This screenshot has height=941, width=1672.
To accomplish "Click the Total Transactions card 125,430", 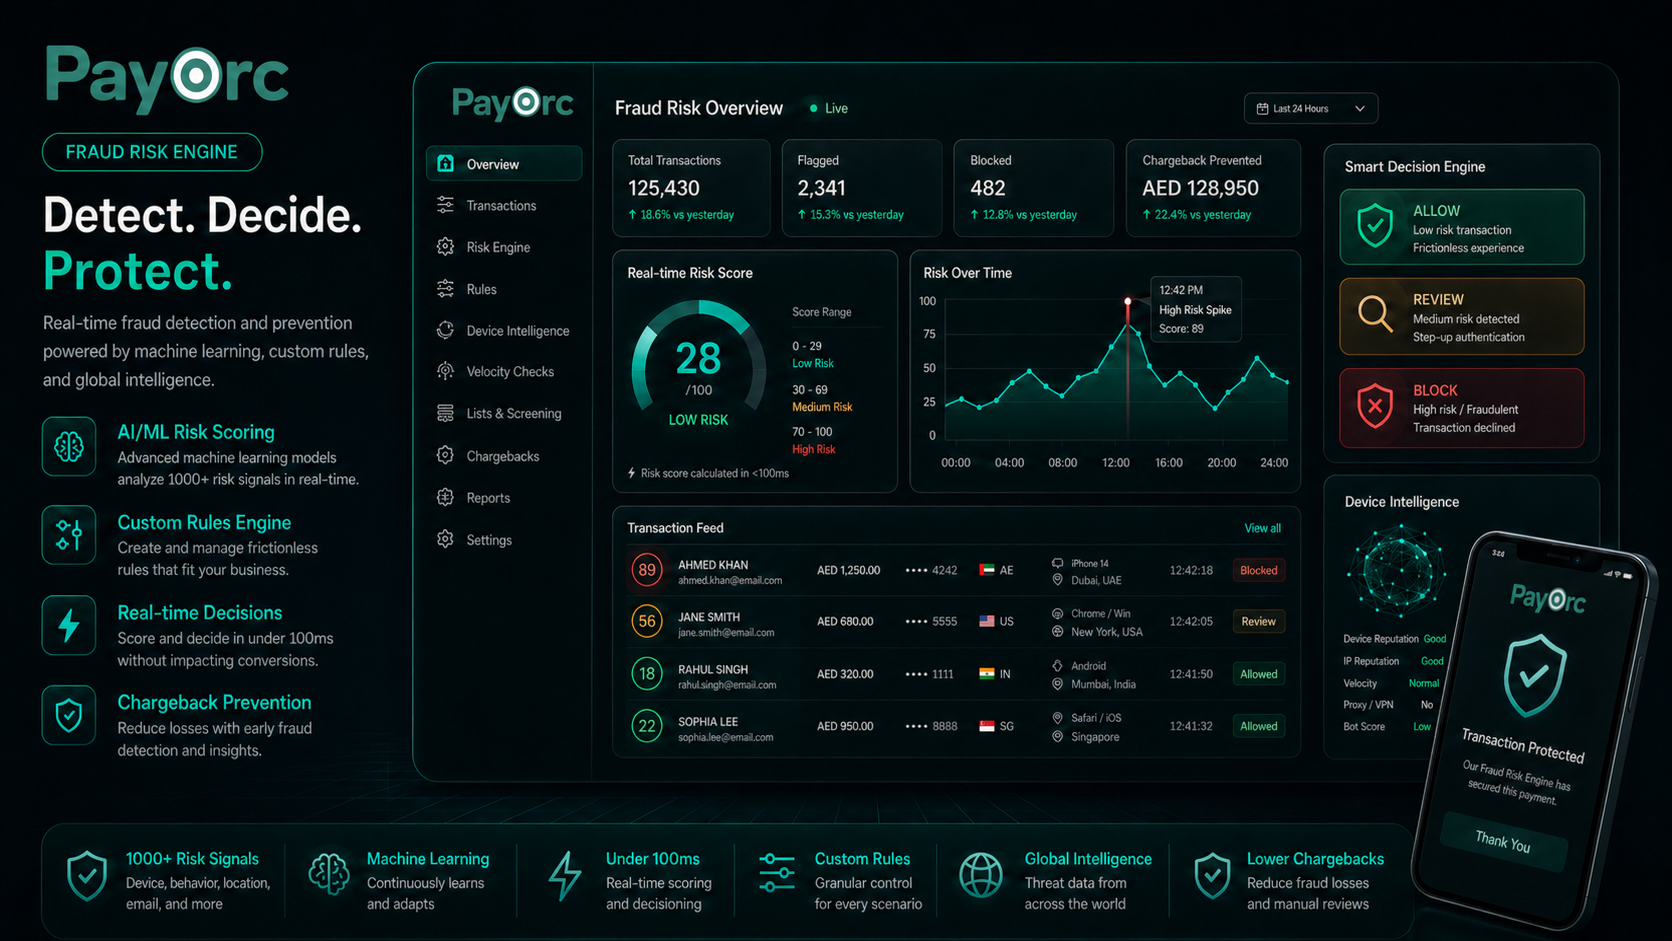I will (x=691, y=188).
